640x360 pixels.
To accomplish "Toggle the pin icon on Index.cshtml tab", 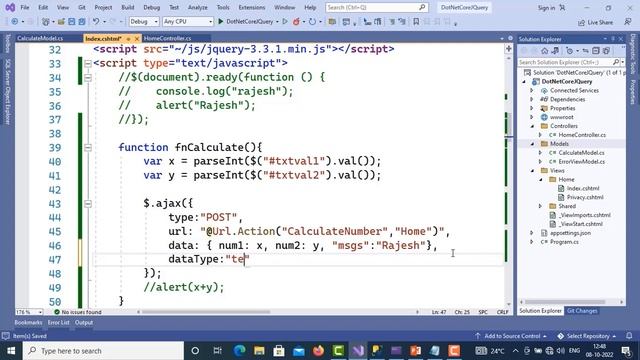I will [128, 39].
